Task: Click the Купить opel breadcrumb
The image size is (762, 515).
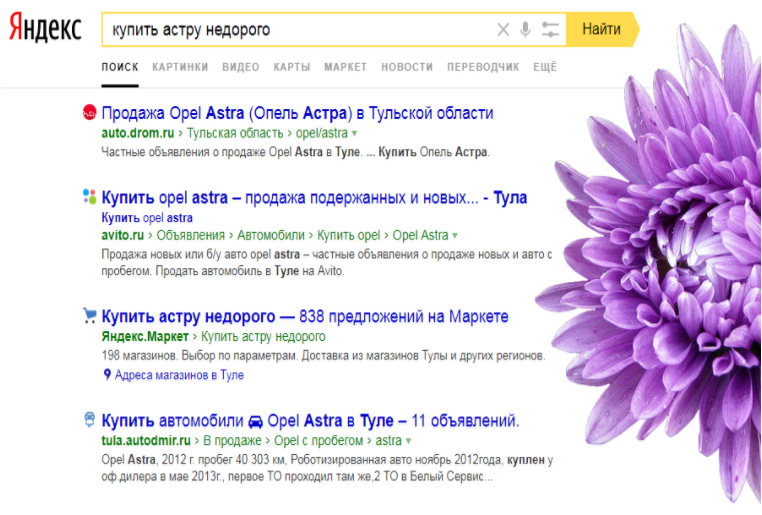Action: click(x=348, y=235)
